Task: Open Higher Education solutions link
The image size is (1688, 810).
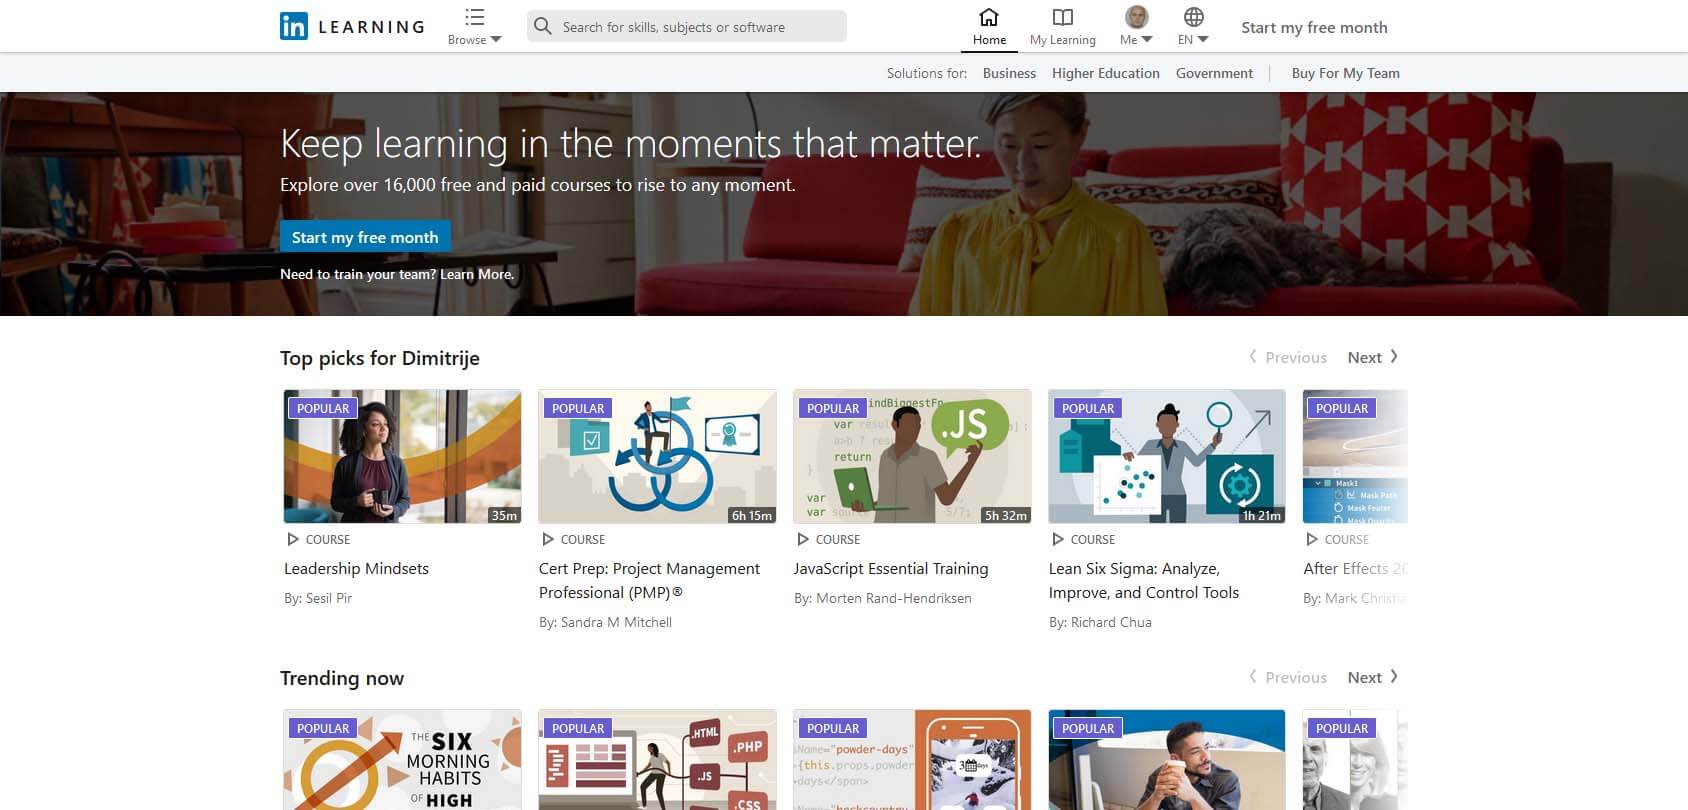Action: tap(1105, 73)
